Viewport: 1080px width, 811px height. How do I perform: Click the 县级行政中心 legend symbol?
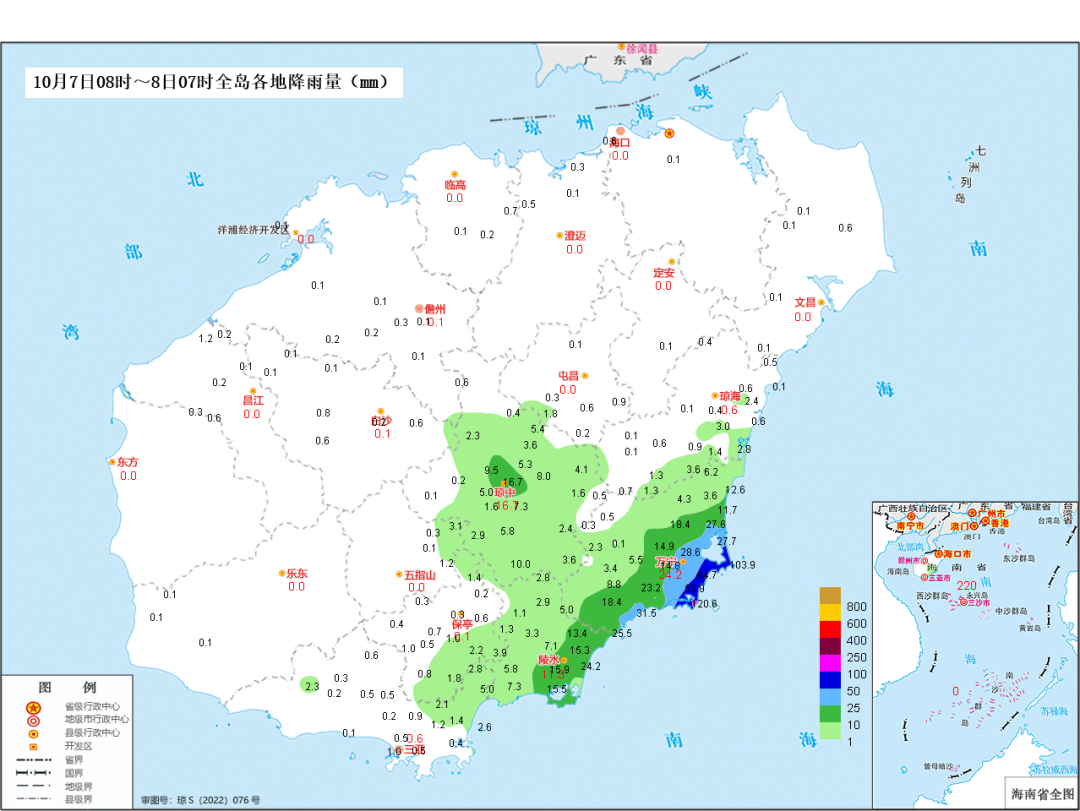coord(33,734)
